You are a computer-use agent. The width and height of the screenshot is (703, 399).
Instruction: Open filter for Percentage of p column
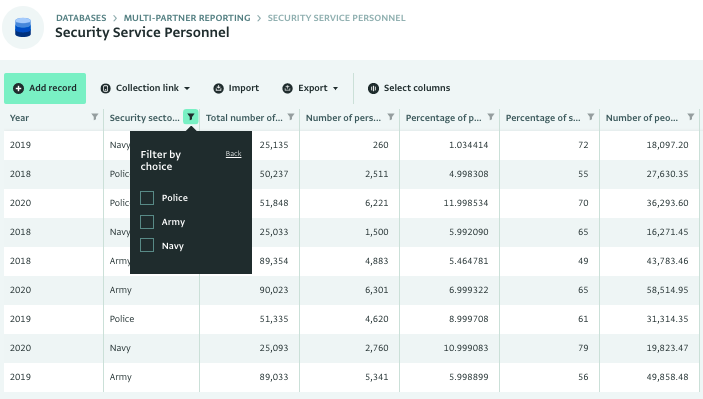(x=491, y=117)
